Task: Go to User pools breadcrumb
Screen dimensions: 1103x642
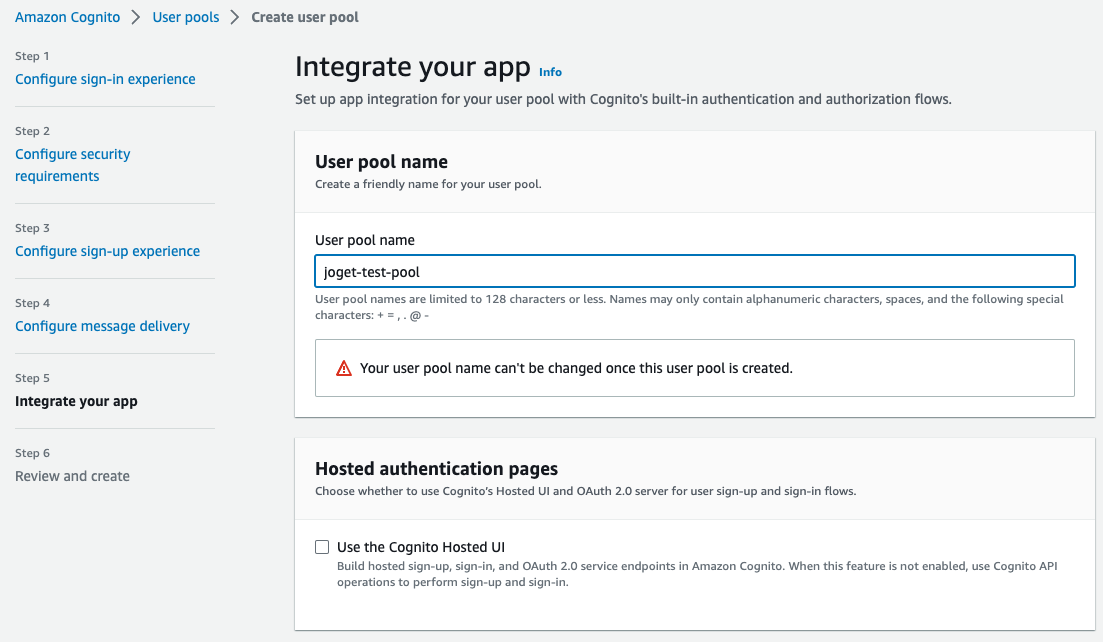Action: [186, 17]
